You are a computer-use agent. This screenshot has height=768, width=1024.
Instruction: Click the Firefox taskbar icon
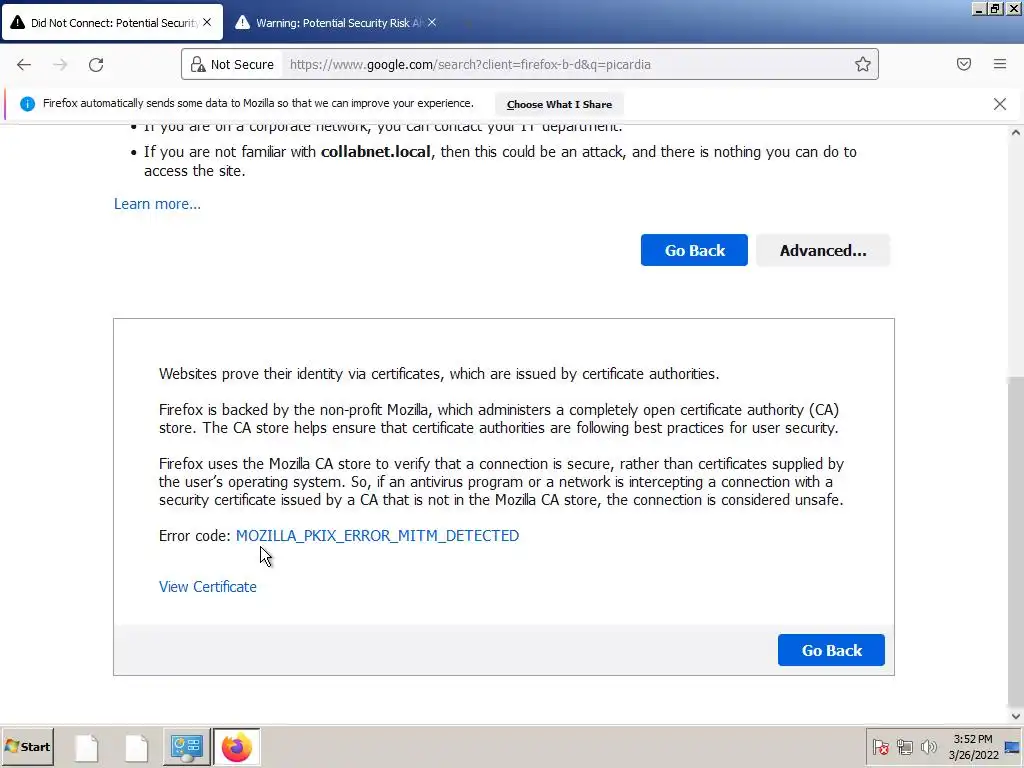236,747
